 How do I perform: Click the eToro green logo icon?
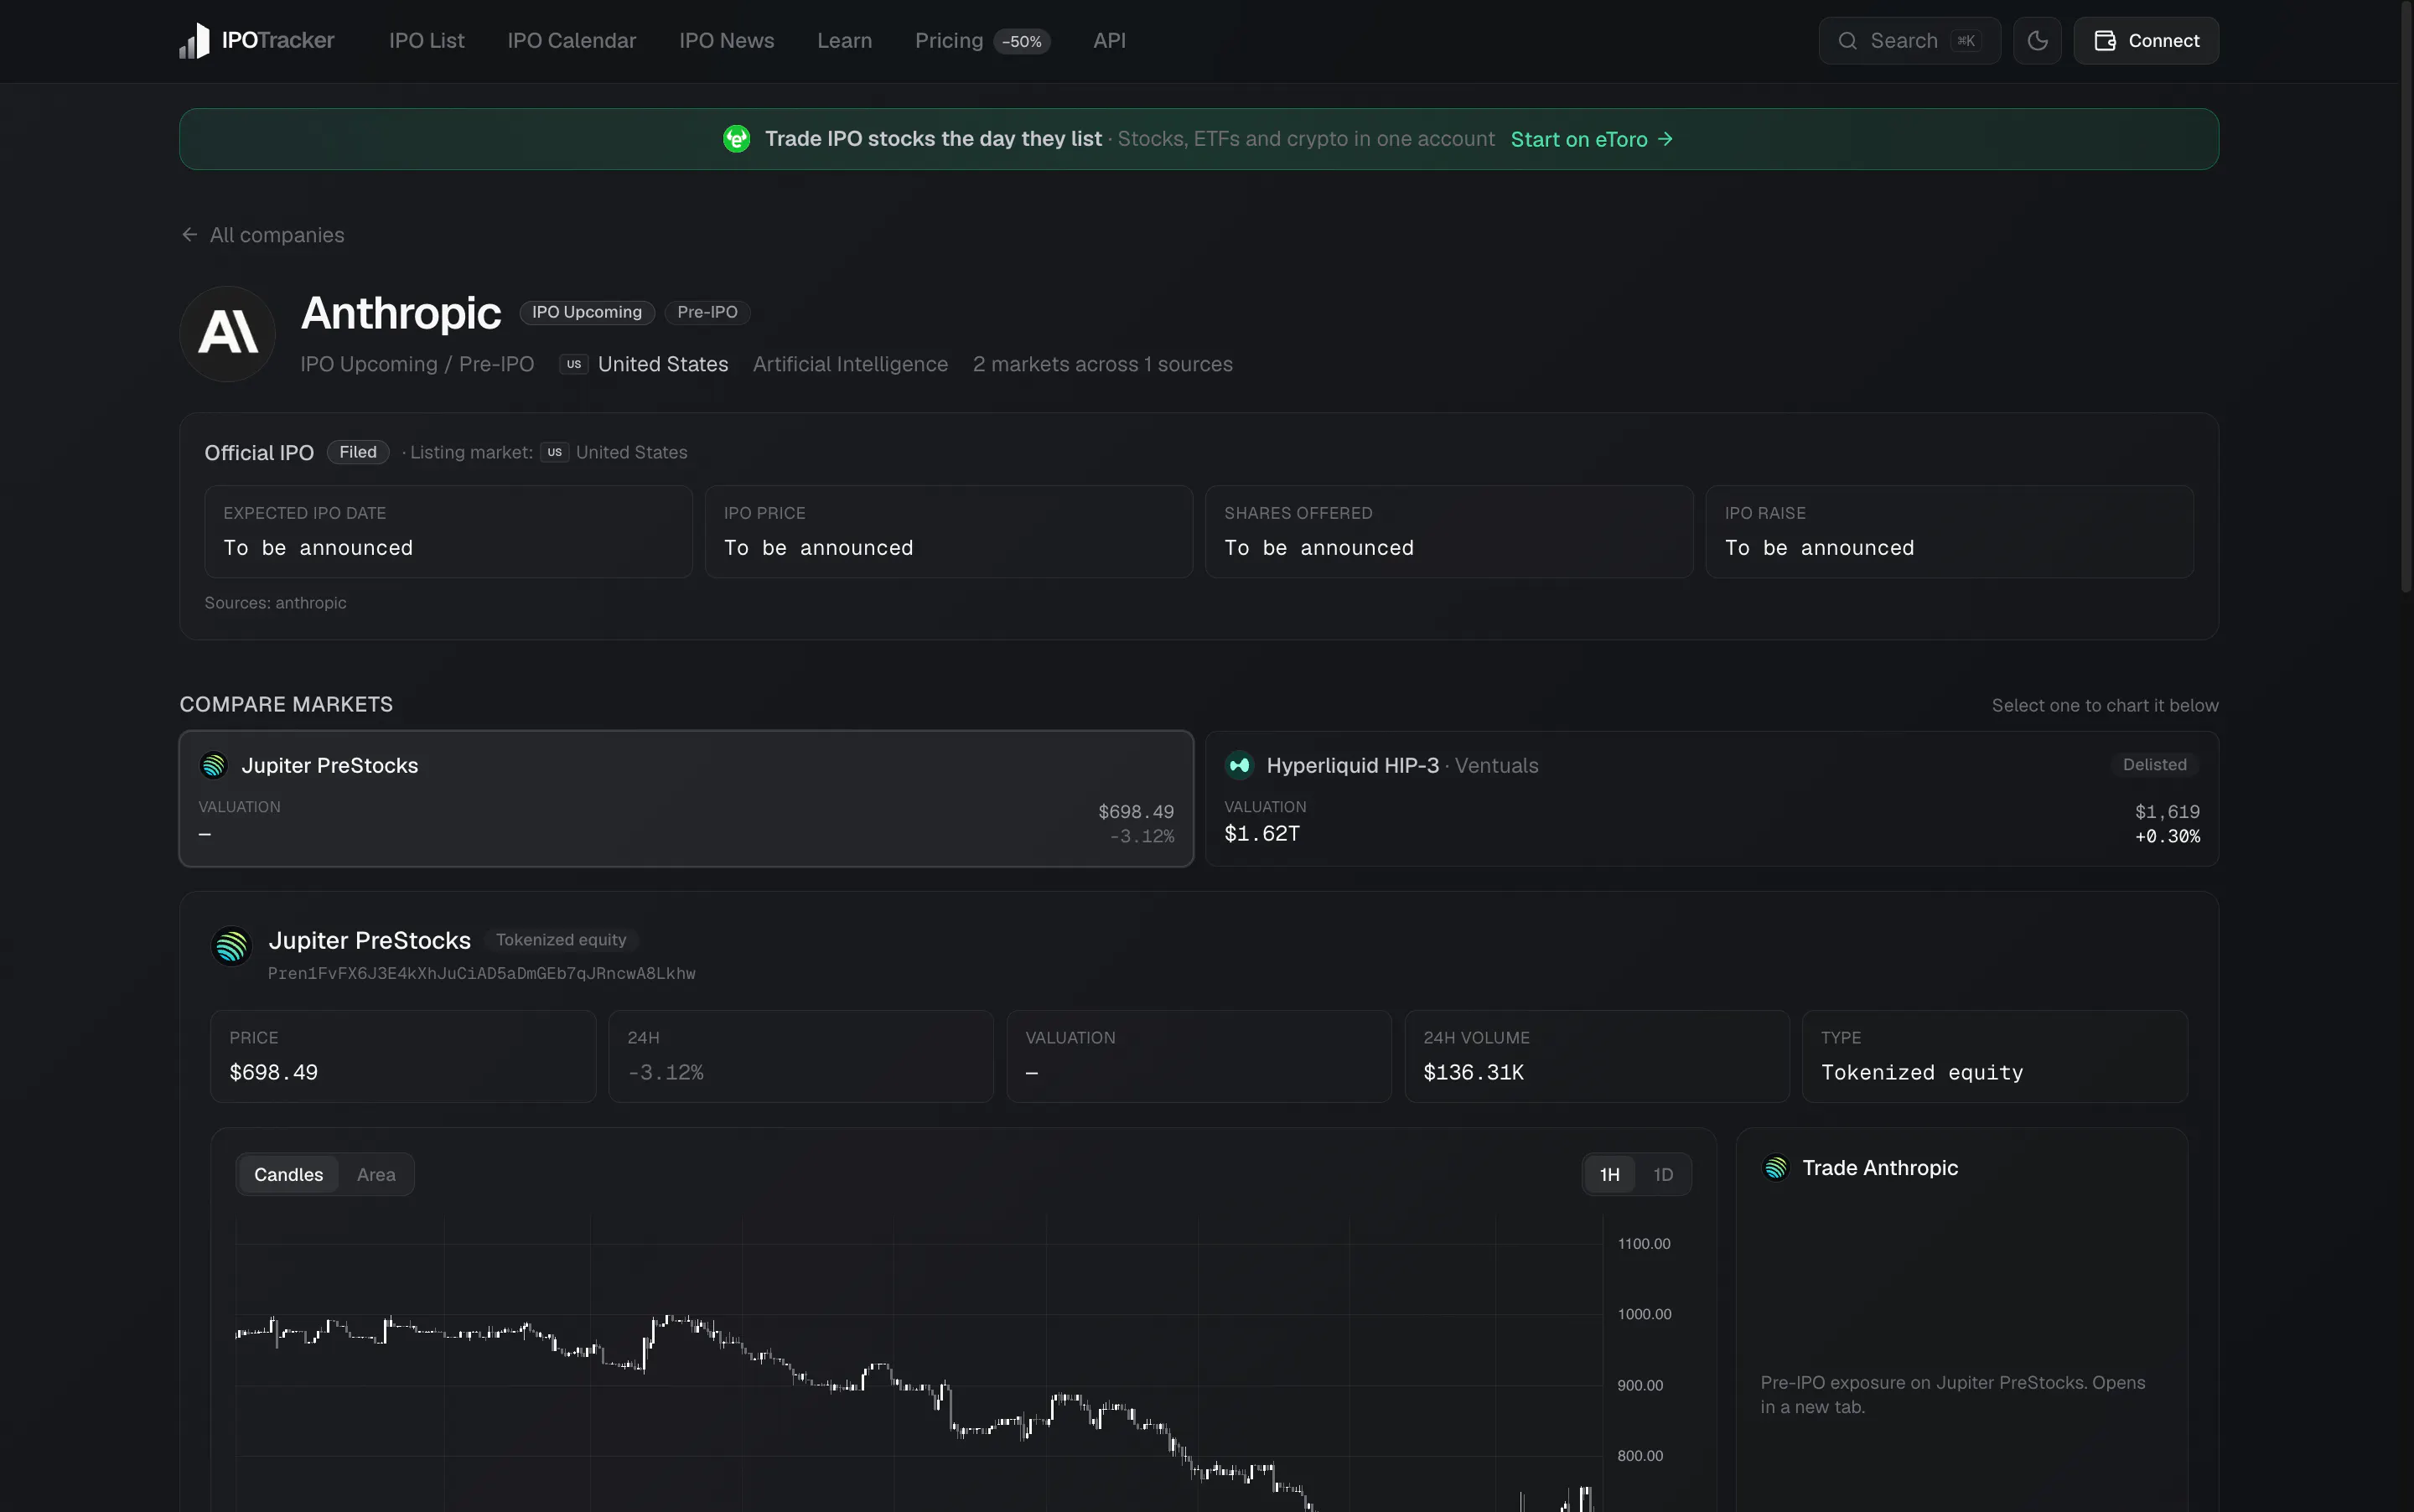pyautogui.click(x=737, y=139)
